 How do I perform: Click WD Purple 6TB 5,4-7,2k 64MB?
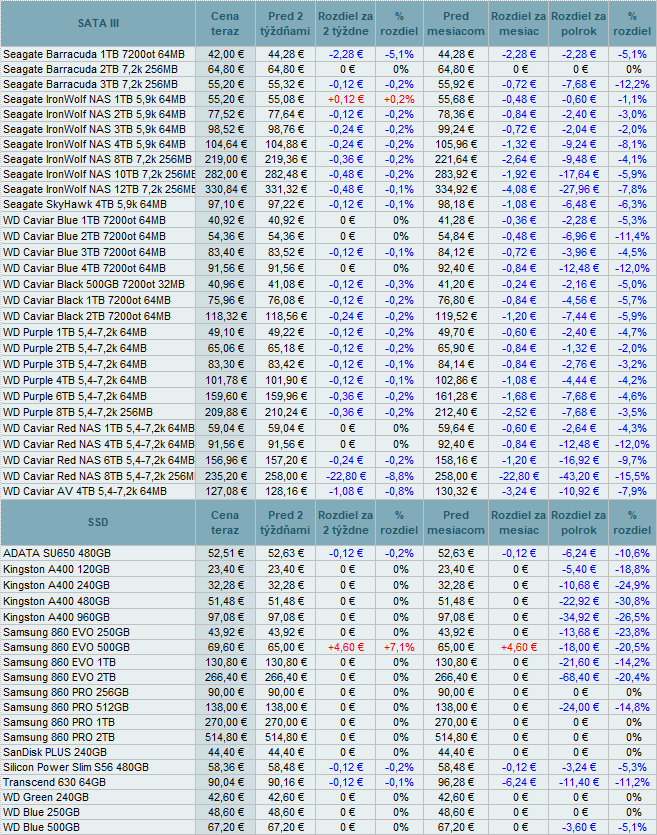(75, 396)
